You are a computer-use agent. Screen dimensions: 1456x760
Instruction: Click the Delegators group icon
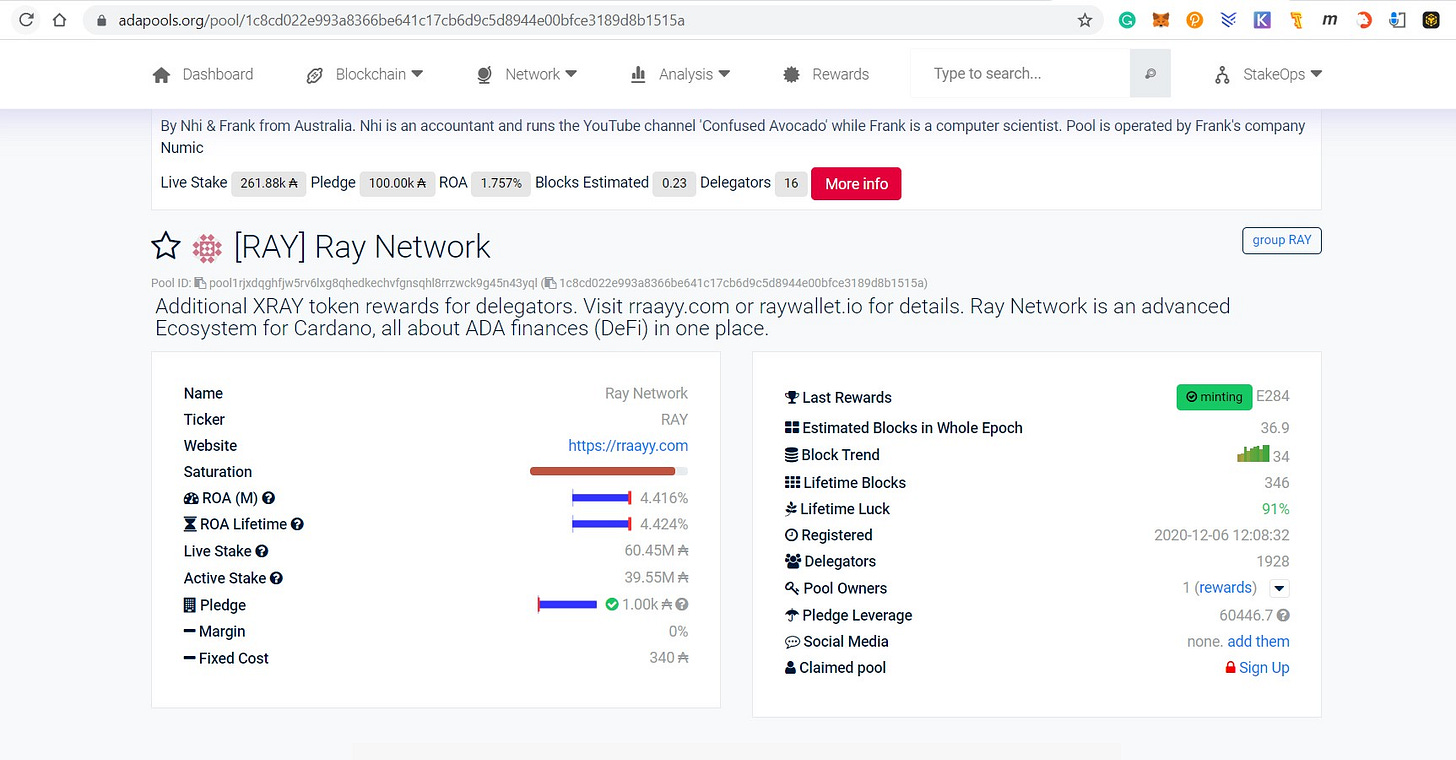coord(793,561)
